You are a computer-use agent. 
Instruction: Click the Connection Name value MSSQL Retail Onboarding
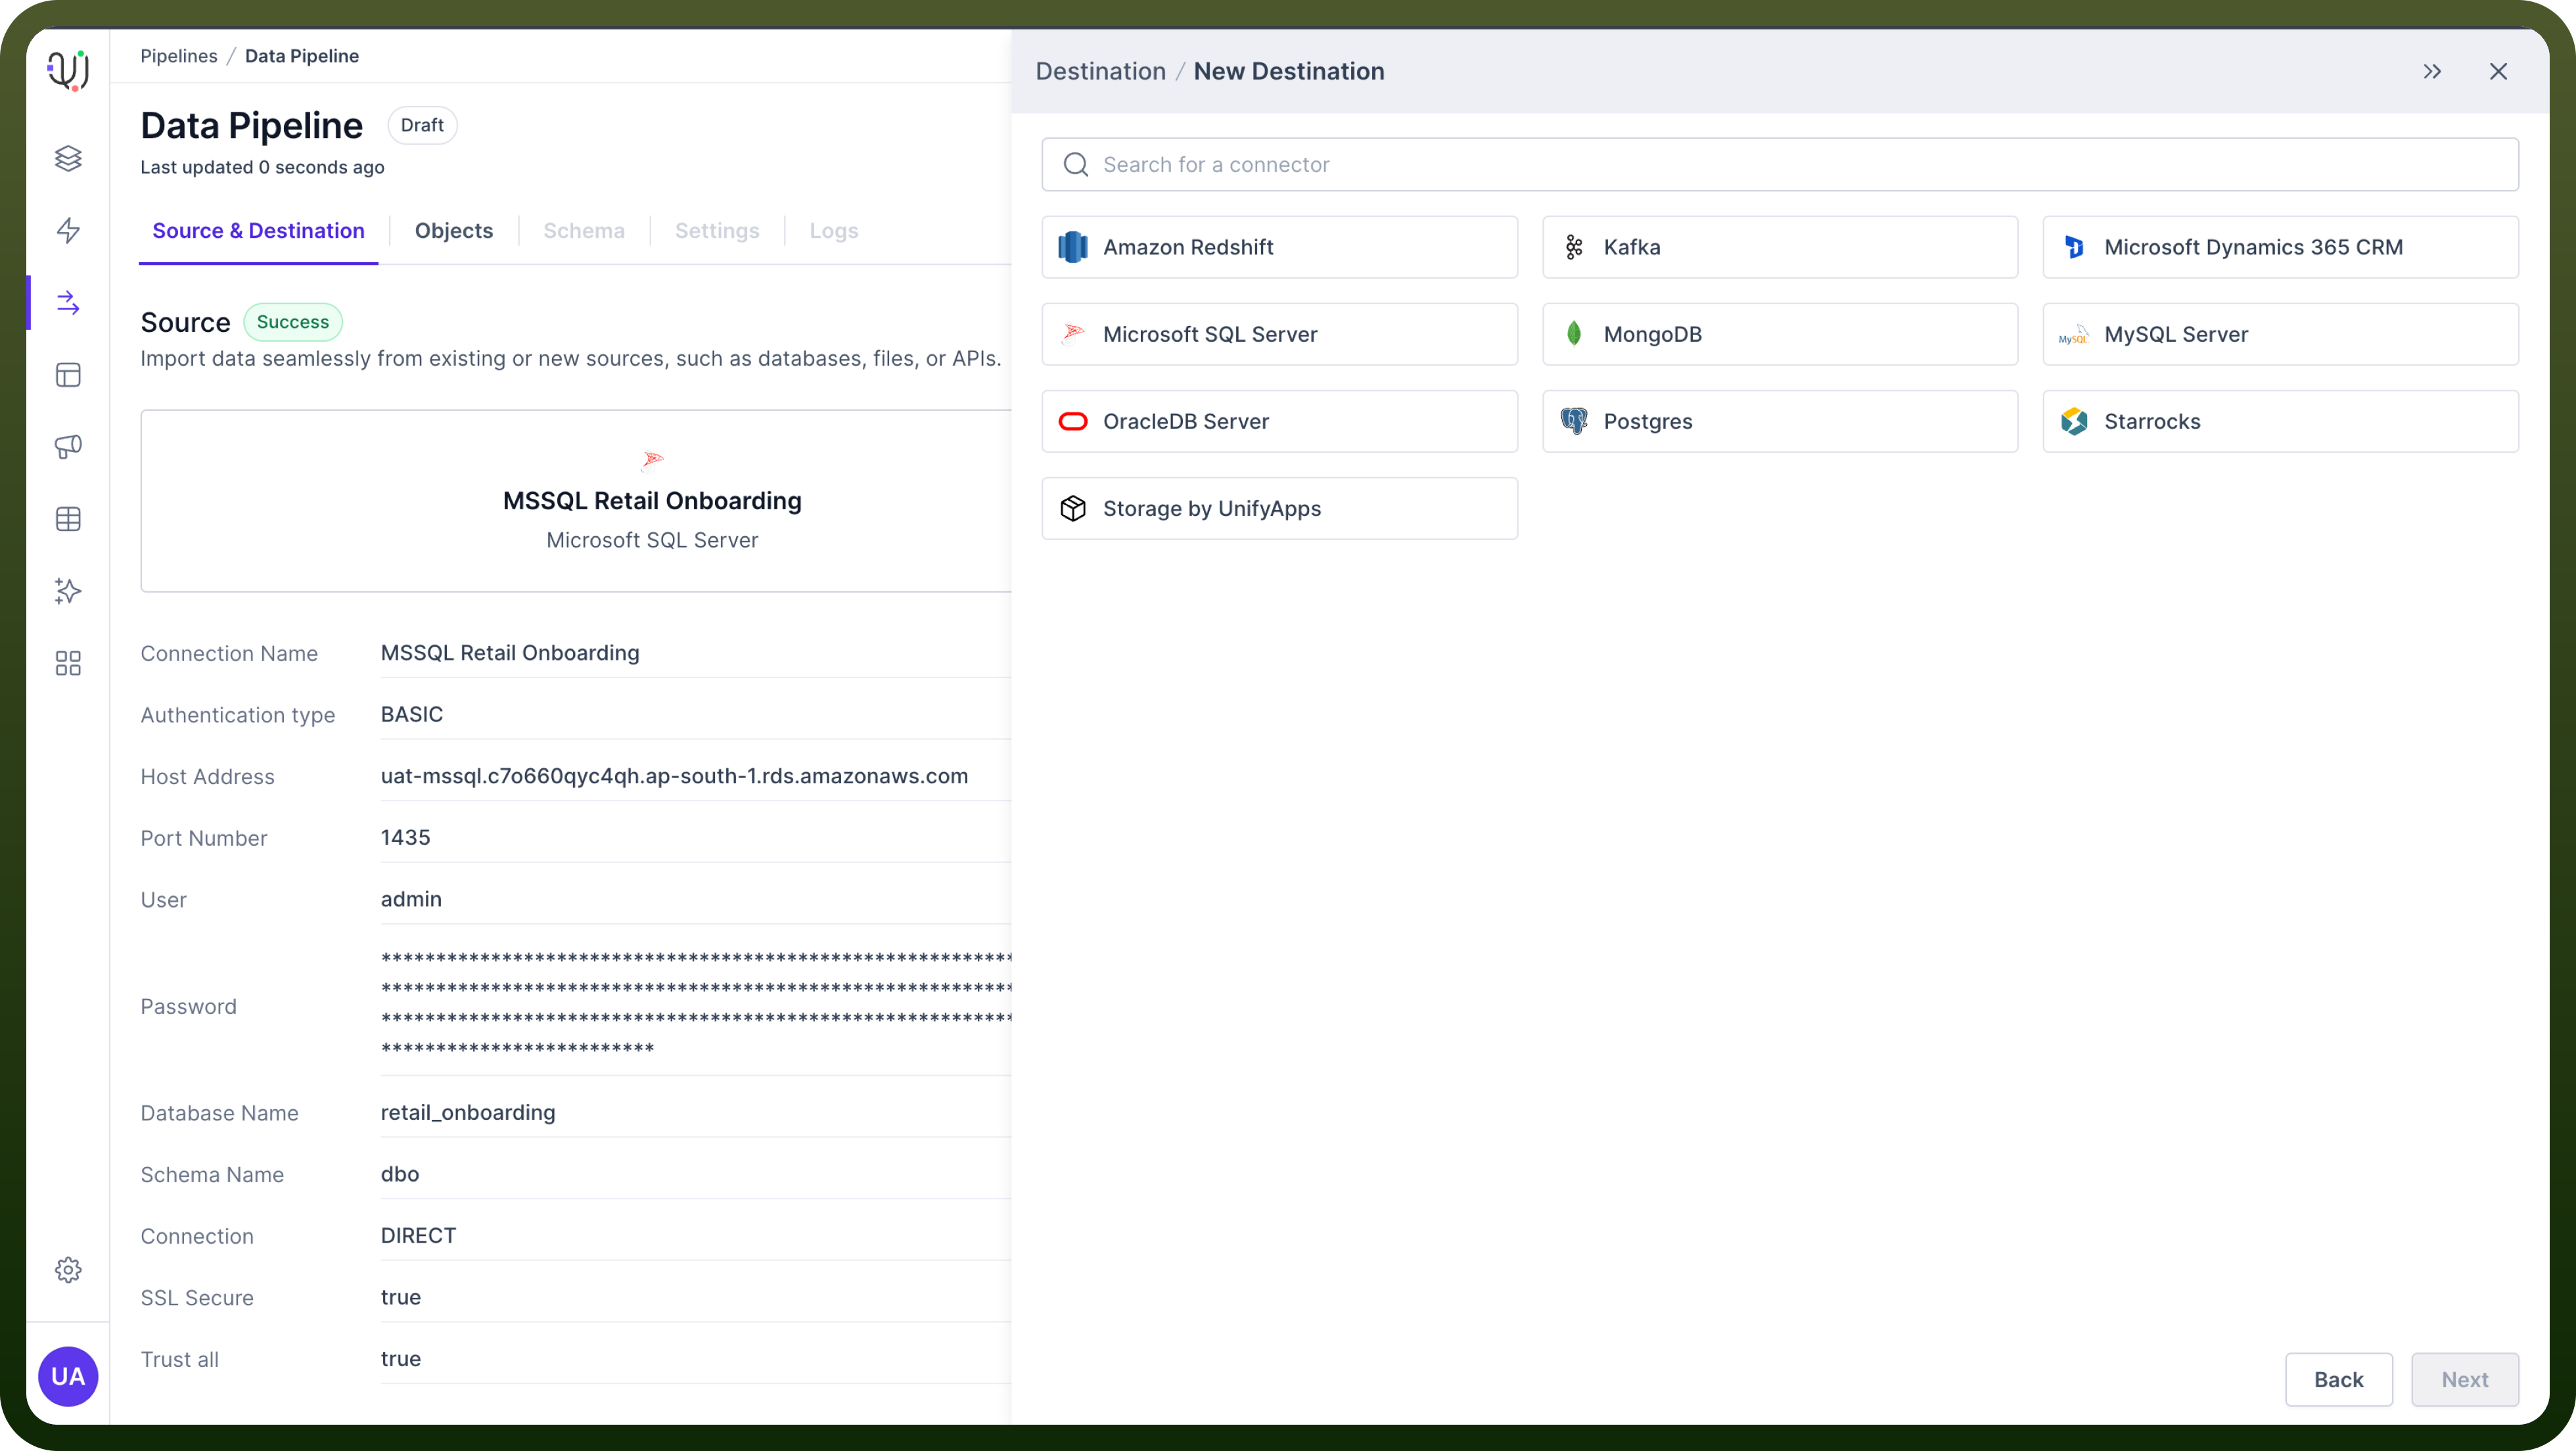pos(510,653)
